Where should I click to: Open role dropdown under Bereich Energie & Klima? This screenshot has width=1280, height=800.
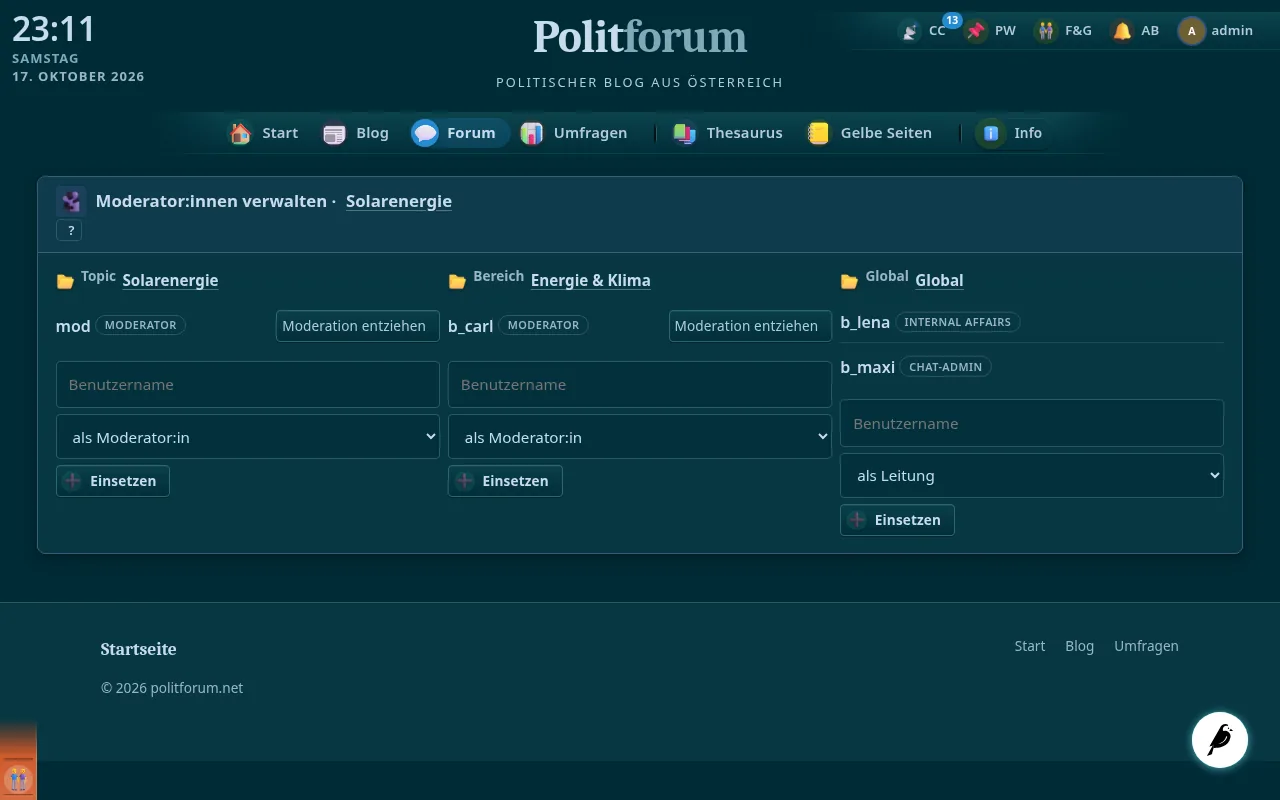pyautogui.click(x=640, y=437)
